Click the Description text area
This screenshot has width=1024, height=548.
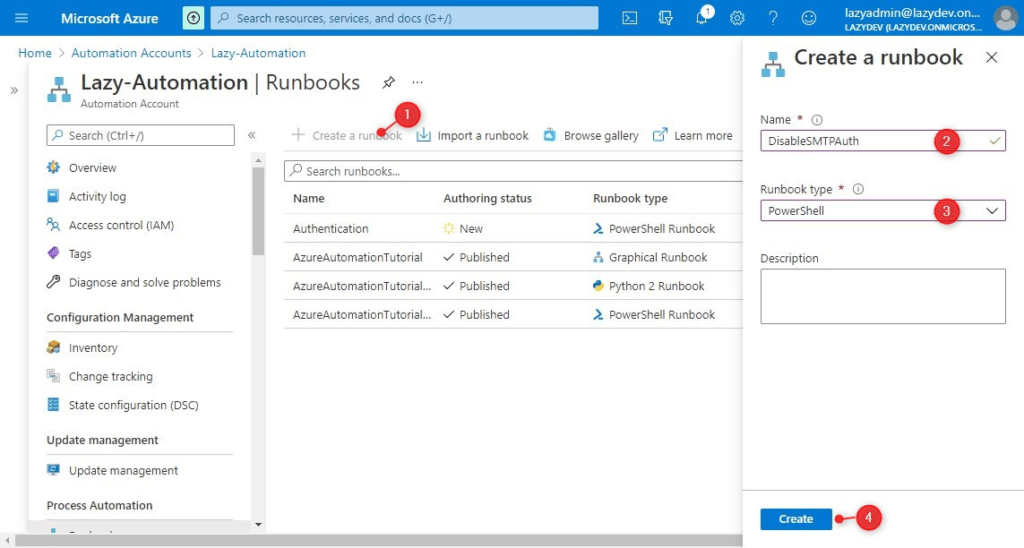pos(883,297)
